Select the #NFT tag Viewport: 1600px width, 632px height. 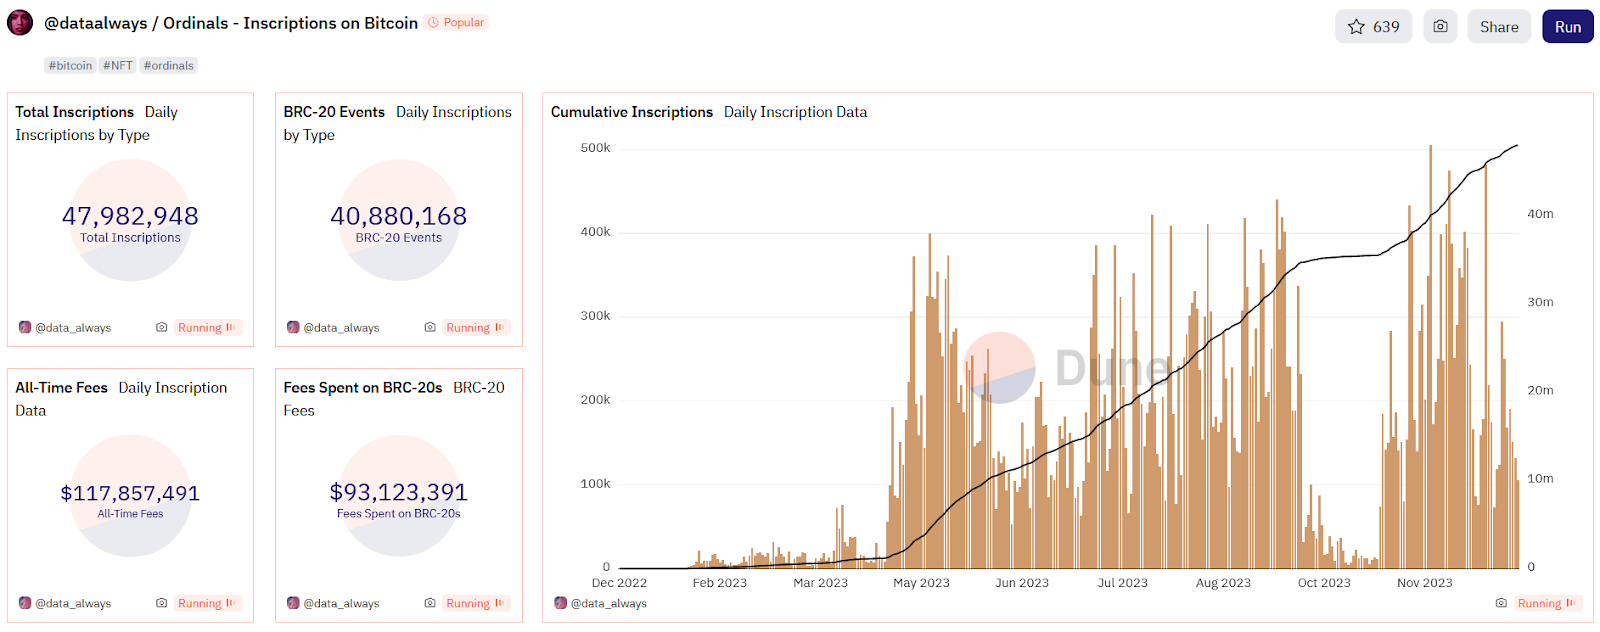pos(117,66)
